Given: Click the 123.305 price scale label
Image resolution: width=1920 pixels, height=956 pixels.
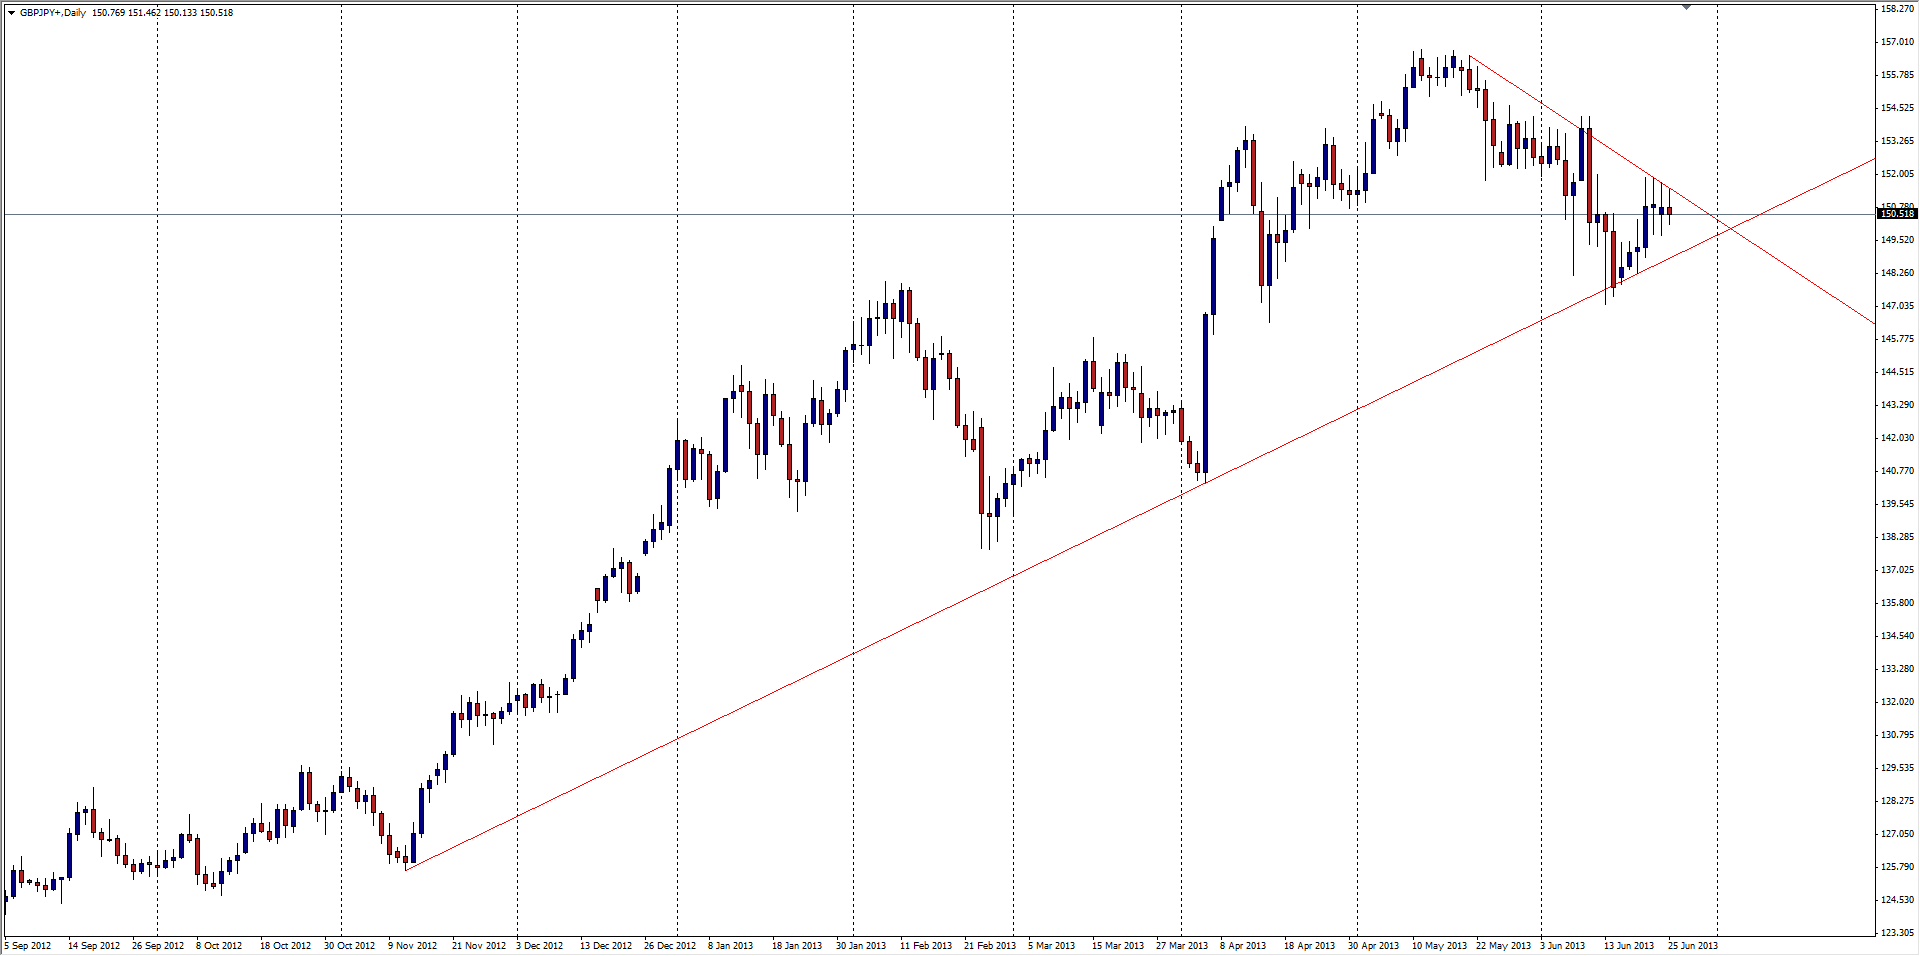Looking at the screenshot, I should click(1897, 933).
